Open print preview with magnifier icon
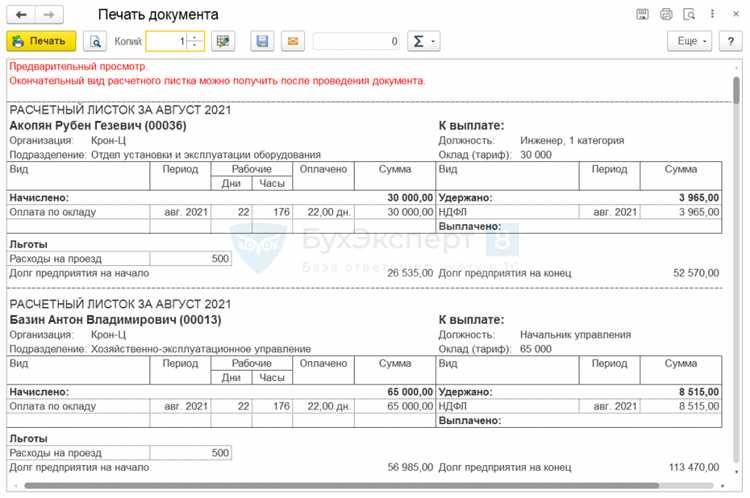This screenshot has height=498, width=750. click(x=95, y=41)
